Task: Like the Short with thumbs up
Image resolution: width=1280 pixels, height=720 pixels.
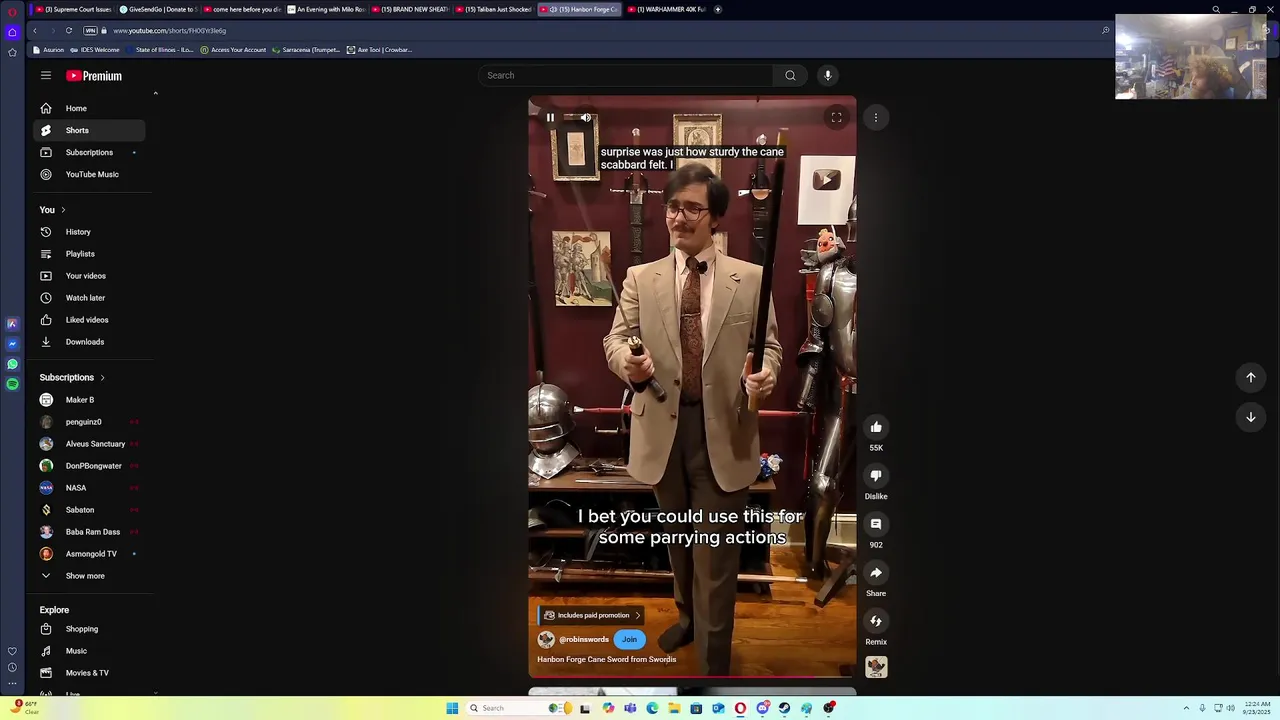Action: point(876,427)
